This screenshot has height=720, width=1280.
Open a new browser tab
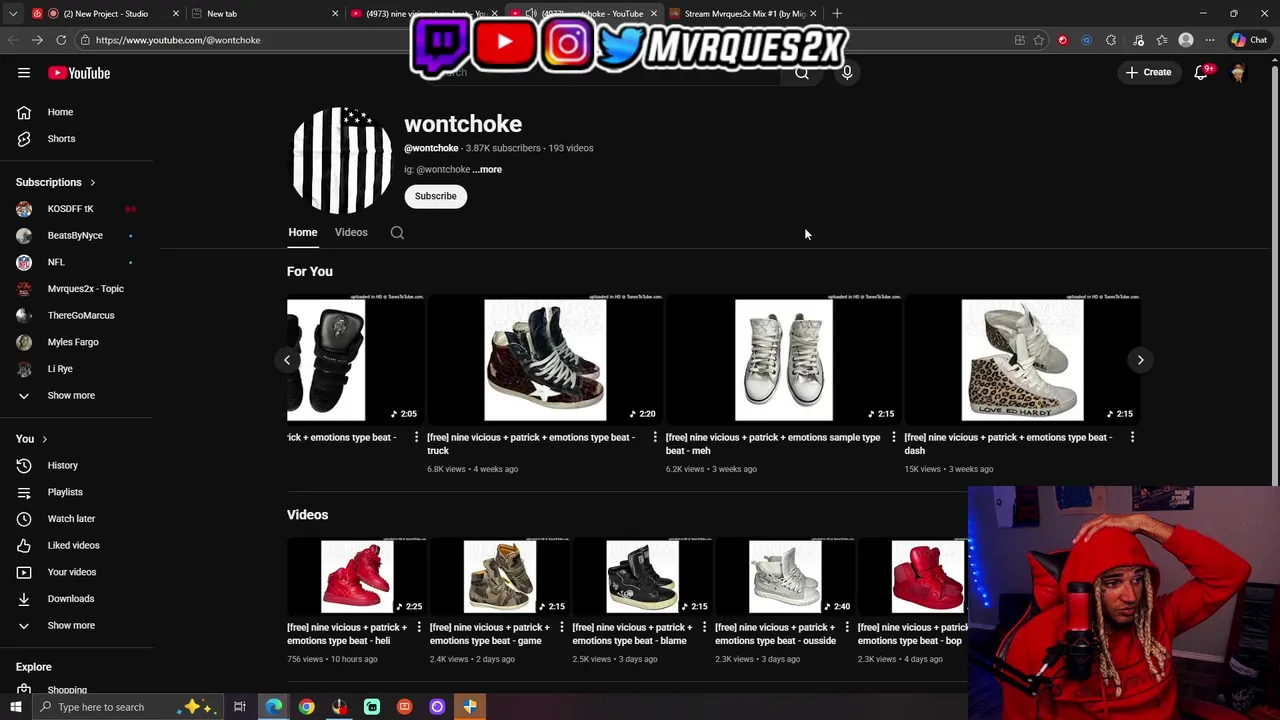click(x=837, y=14)
